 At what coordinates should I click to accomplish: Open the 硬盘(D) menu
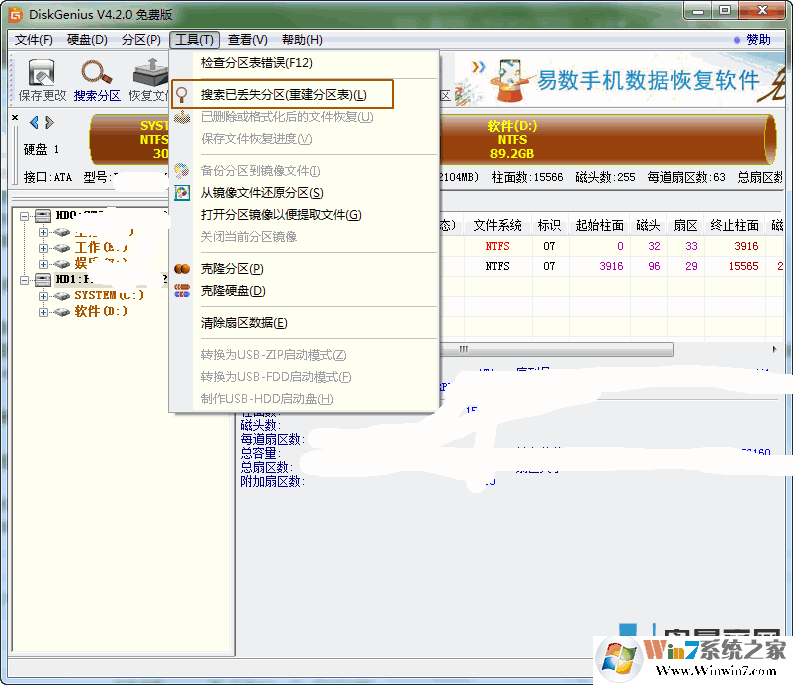[87, 40]
